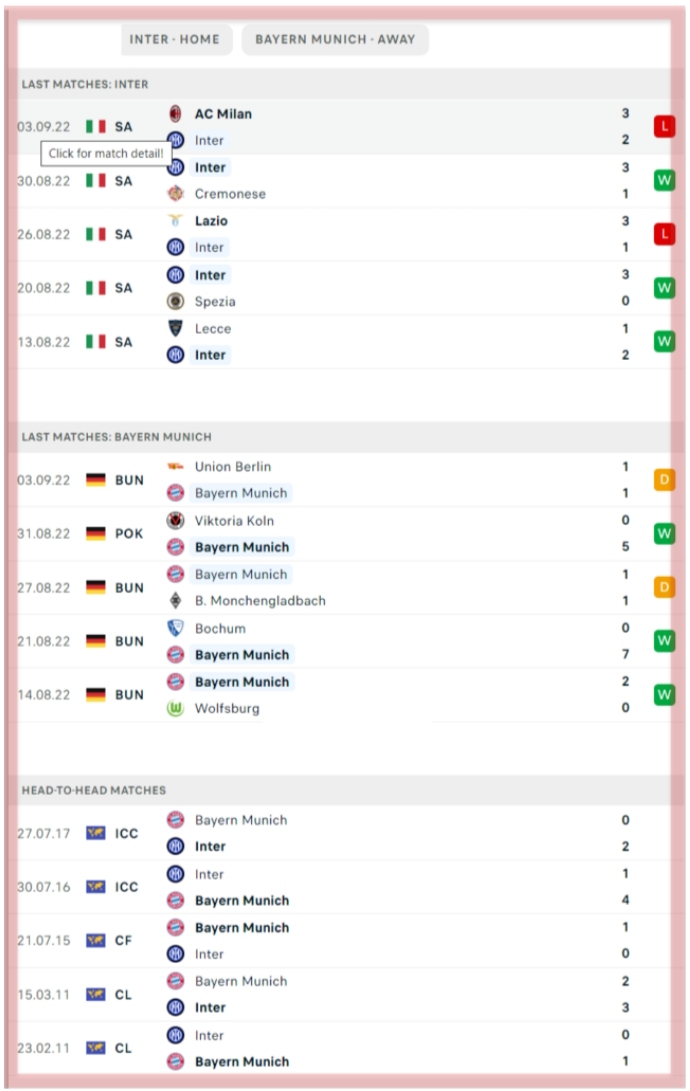Switch to Bayern Munich - Away tab
Viewport: 690px width, 1091px height.
pyautogui.click(x=335, y=40)
